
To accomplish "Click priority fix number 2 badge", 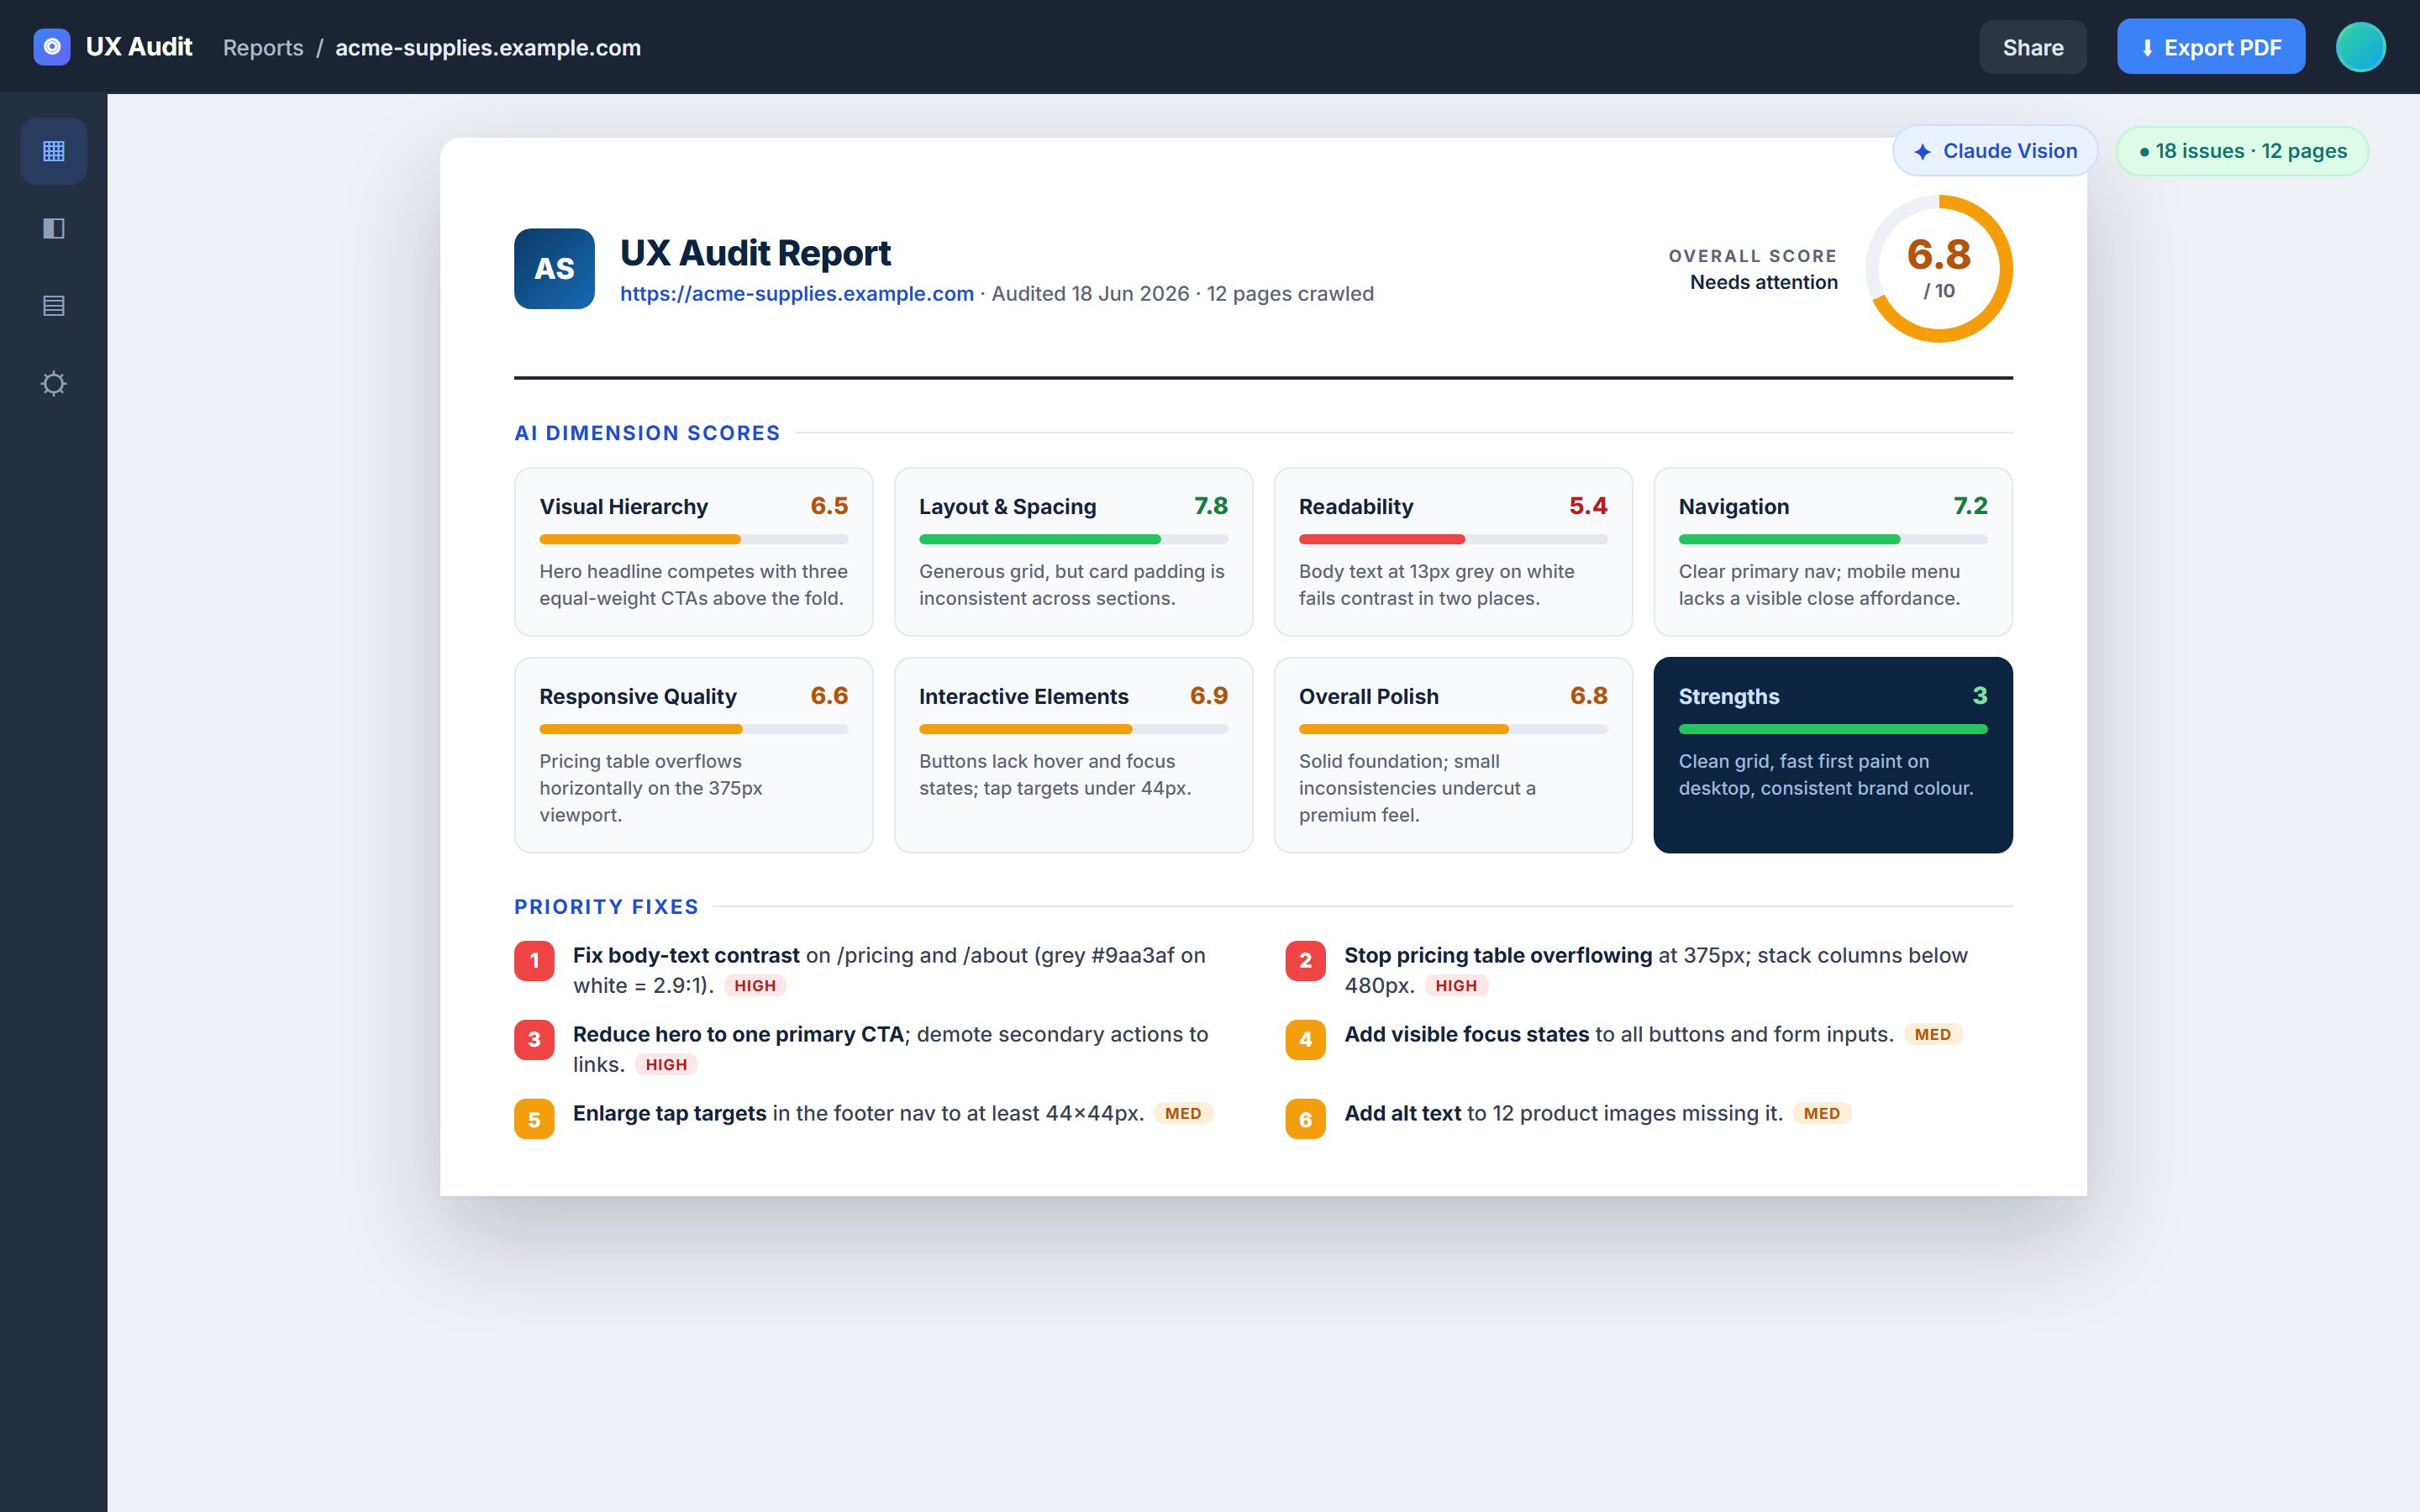I will tap(1305, 961).
